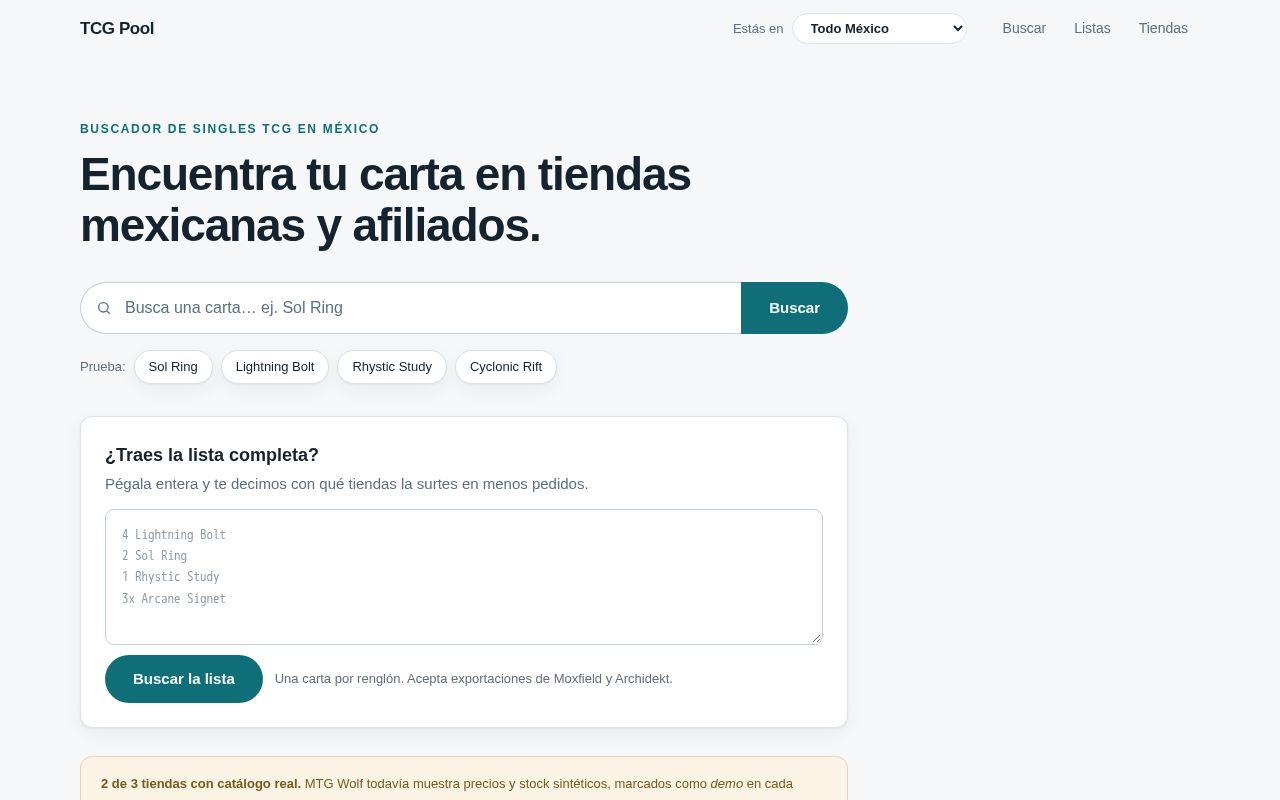
Task: Click '2 de 3 tiendas con catálogo real.' notice
Action: click(201, 783)
